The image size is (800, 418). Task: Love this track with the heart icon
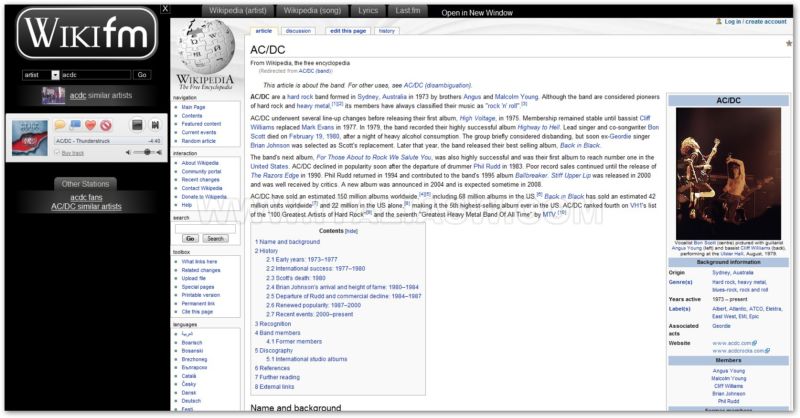pyautogui.click(x=90, y=125)
